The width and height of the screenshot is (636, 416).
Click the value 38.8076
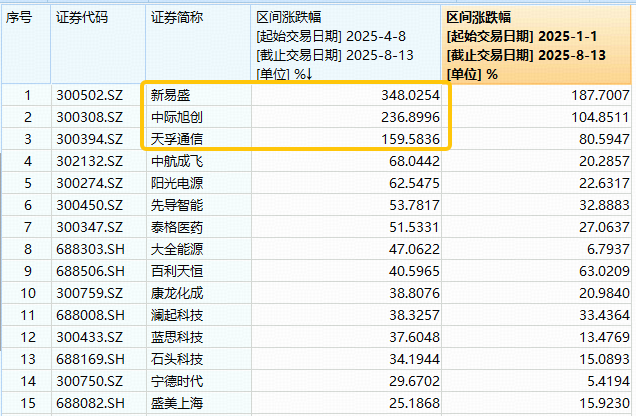tap(414, 293)
